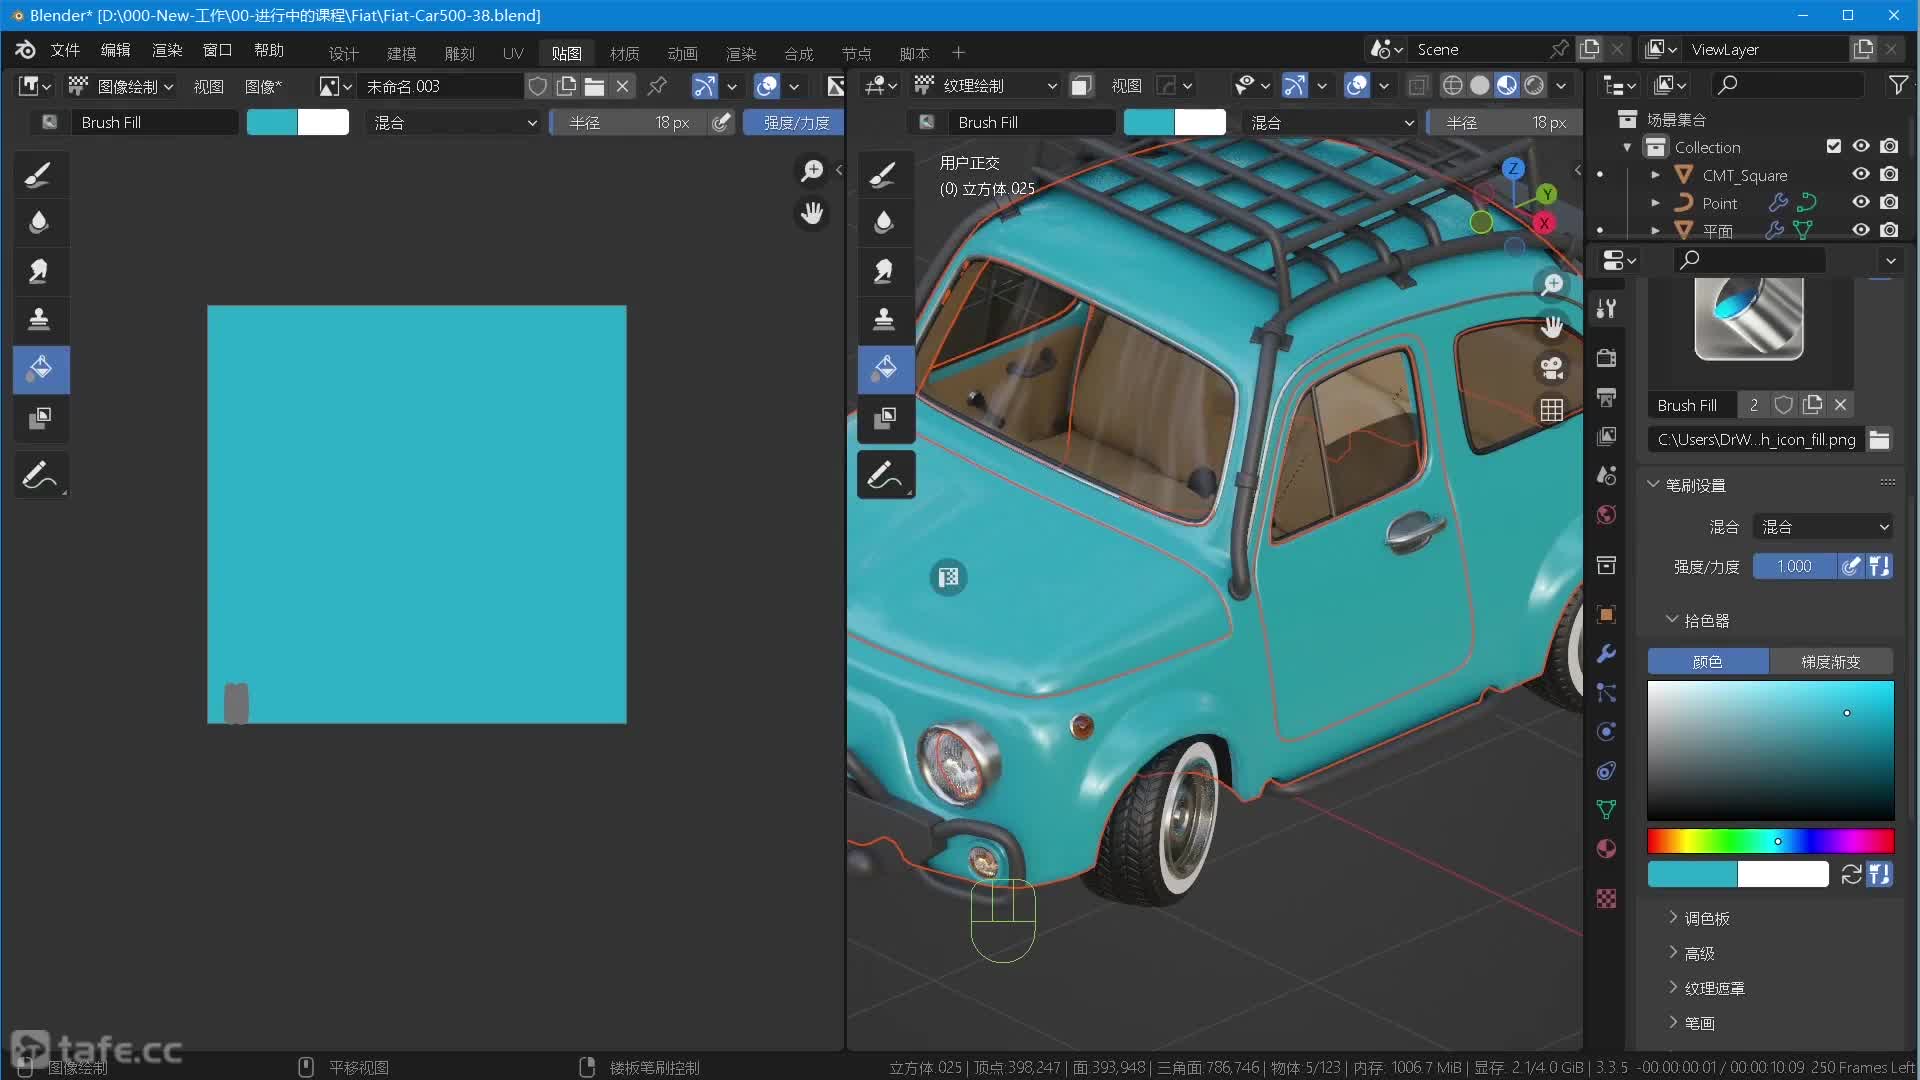This screenshot has height=1080, width=1920.
Task: Click 强度/力度 button in image editor header
Action: 795,123
